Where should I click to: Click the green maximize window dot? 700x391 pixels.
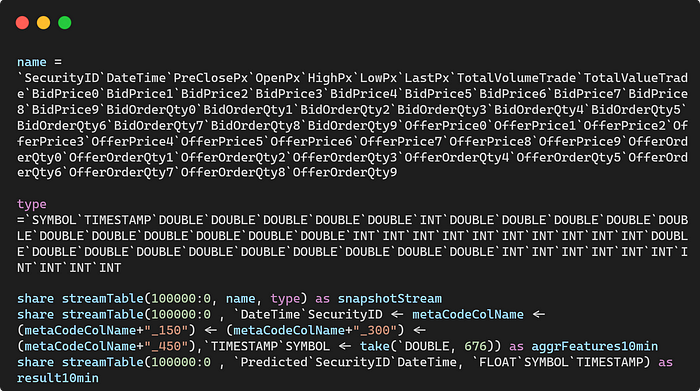(65, 22)
